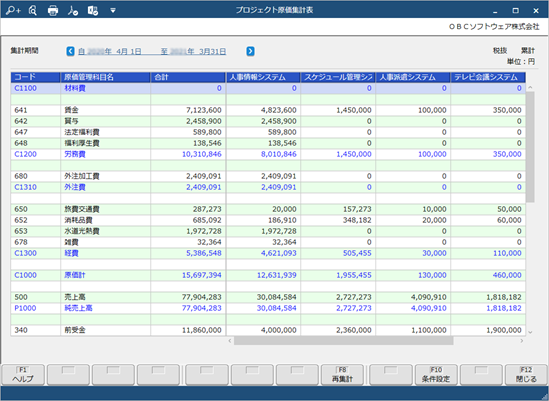Export the report to PDF

tap(73, 11)
